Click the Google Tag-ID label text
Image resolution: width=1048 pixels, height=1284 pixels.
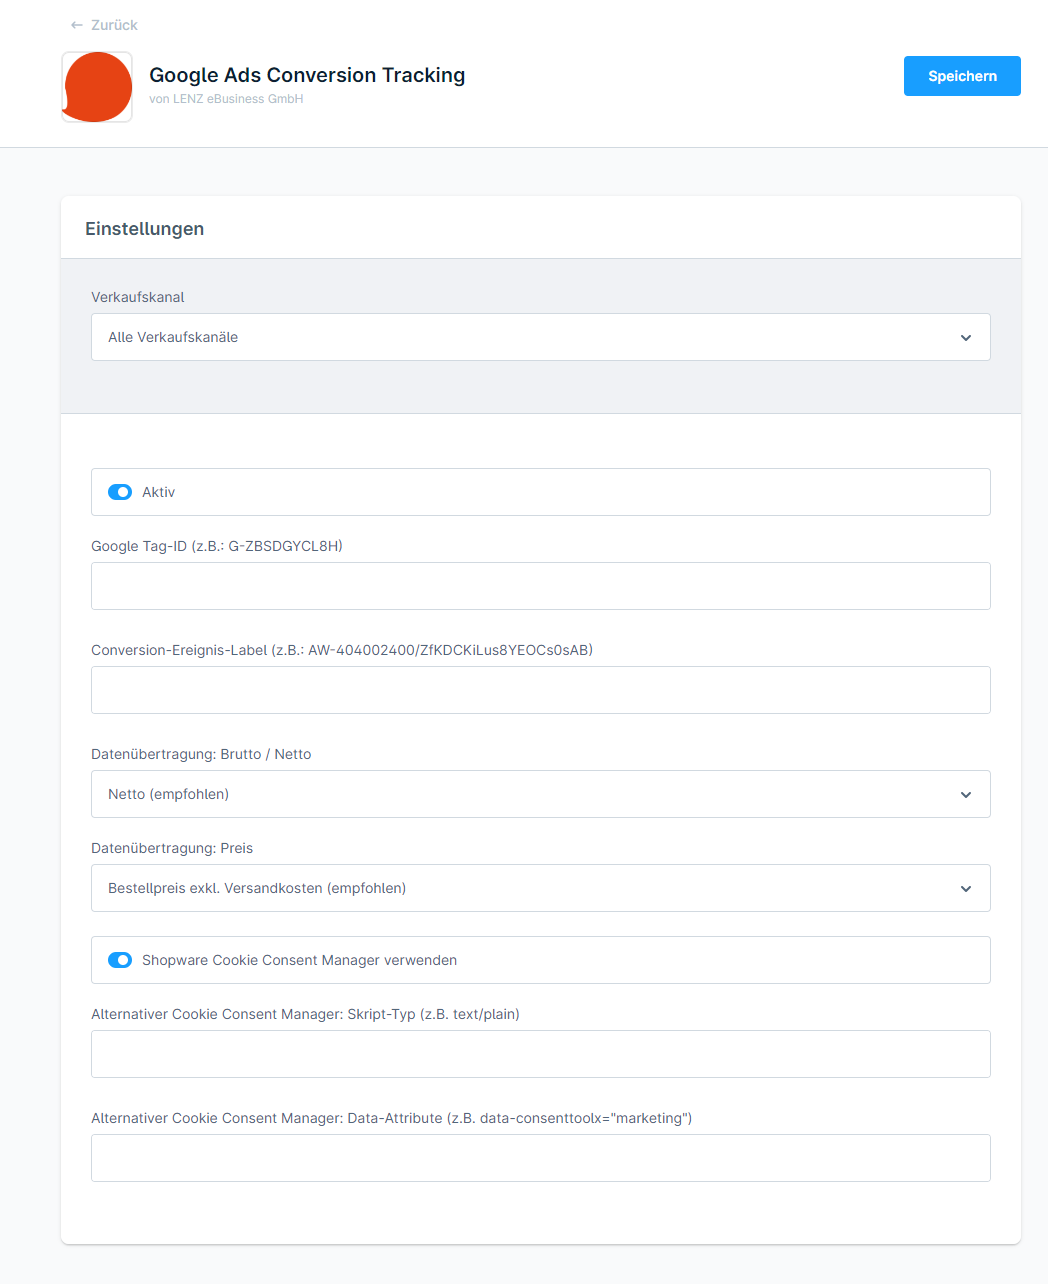pyautogui.click(x=217, y=546)
